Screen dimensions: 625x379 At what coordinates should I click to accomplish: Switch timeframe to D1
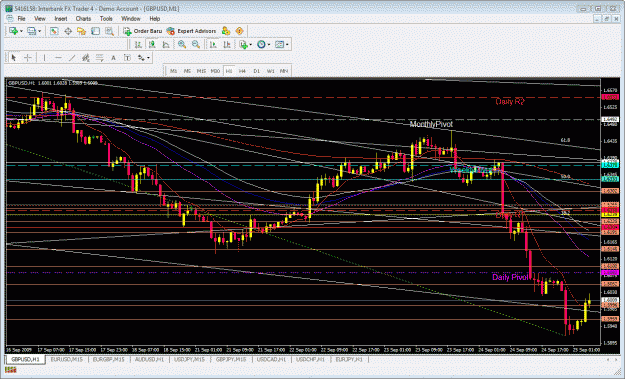pos(256,71)
